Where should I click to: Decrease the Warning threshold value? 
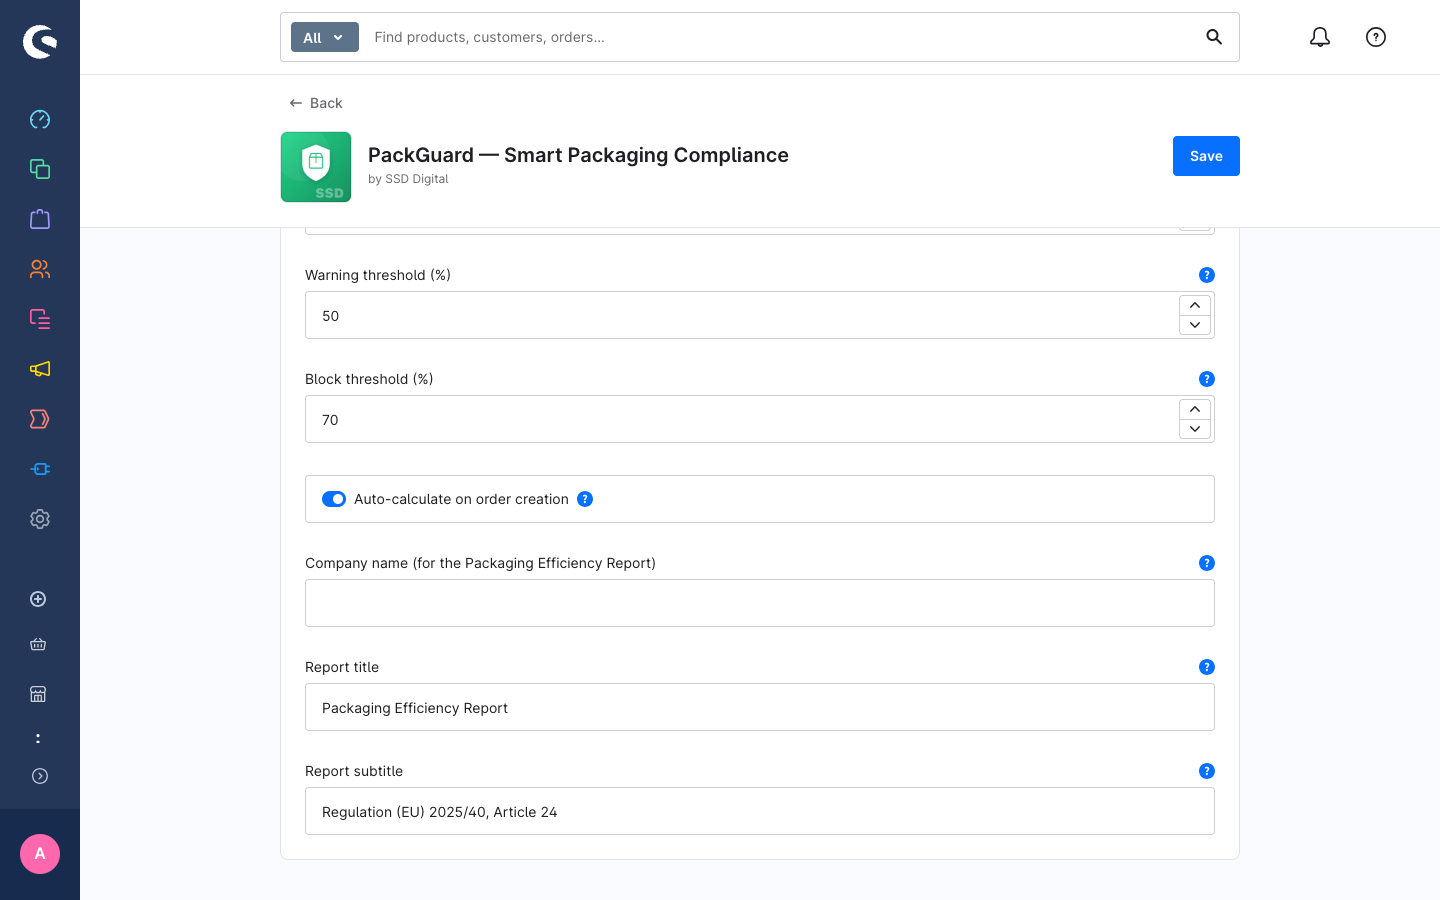point(1195,325)
